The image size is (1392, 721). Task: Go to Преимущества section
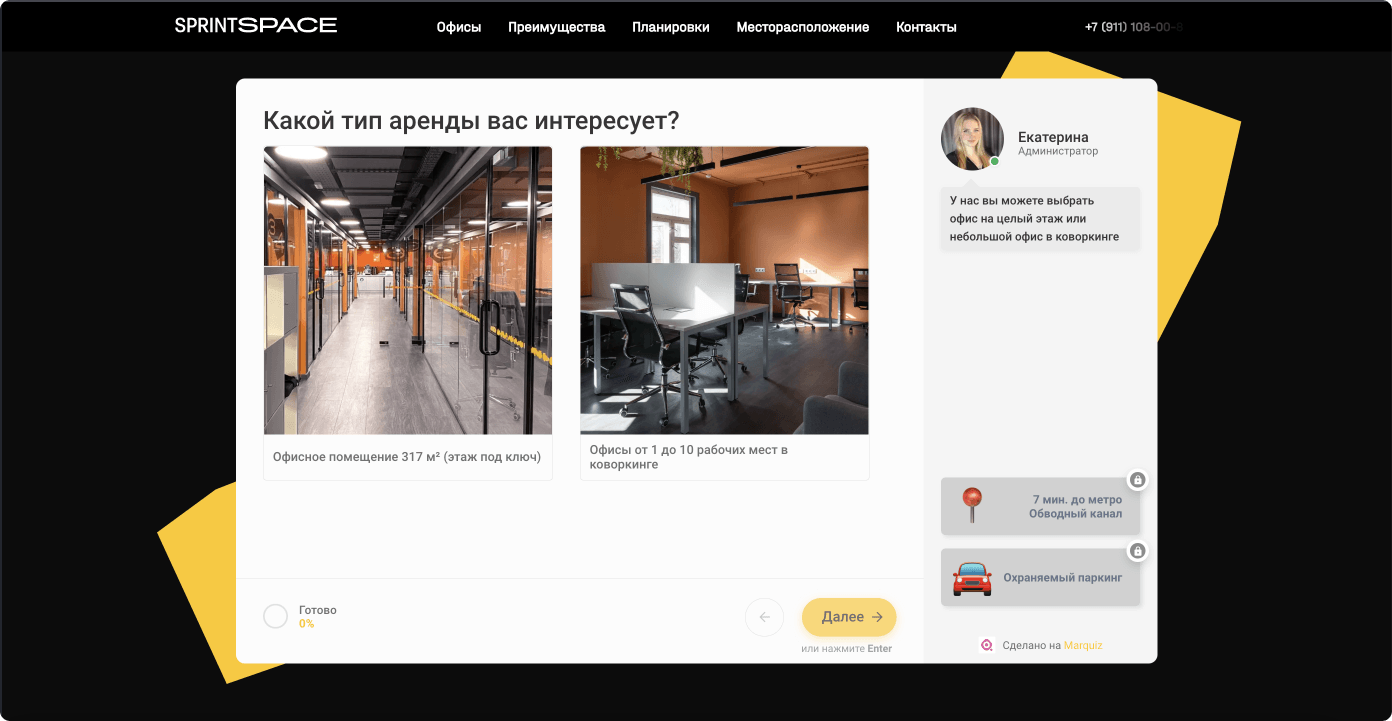click(556, 27)
